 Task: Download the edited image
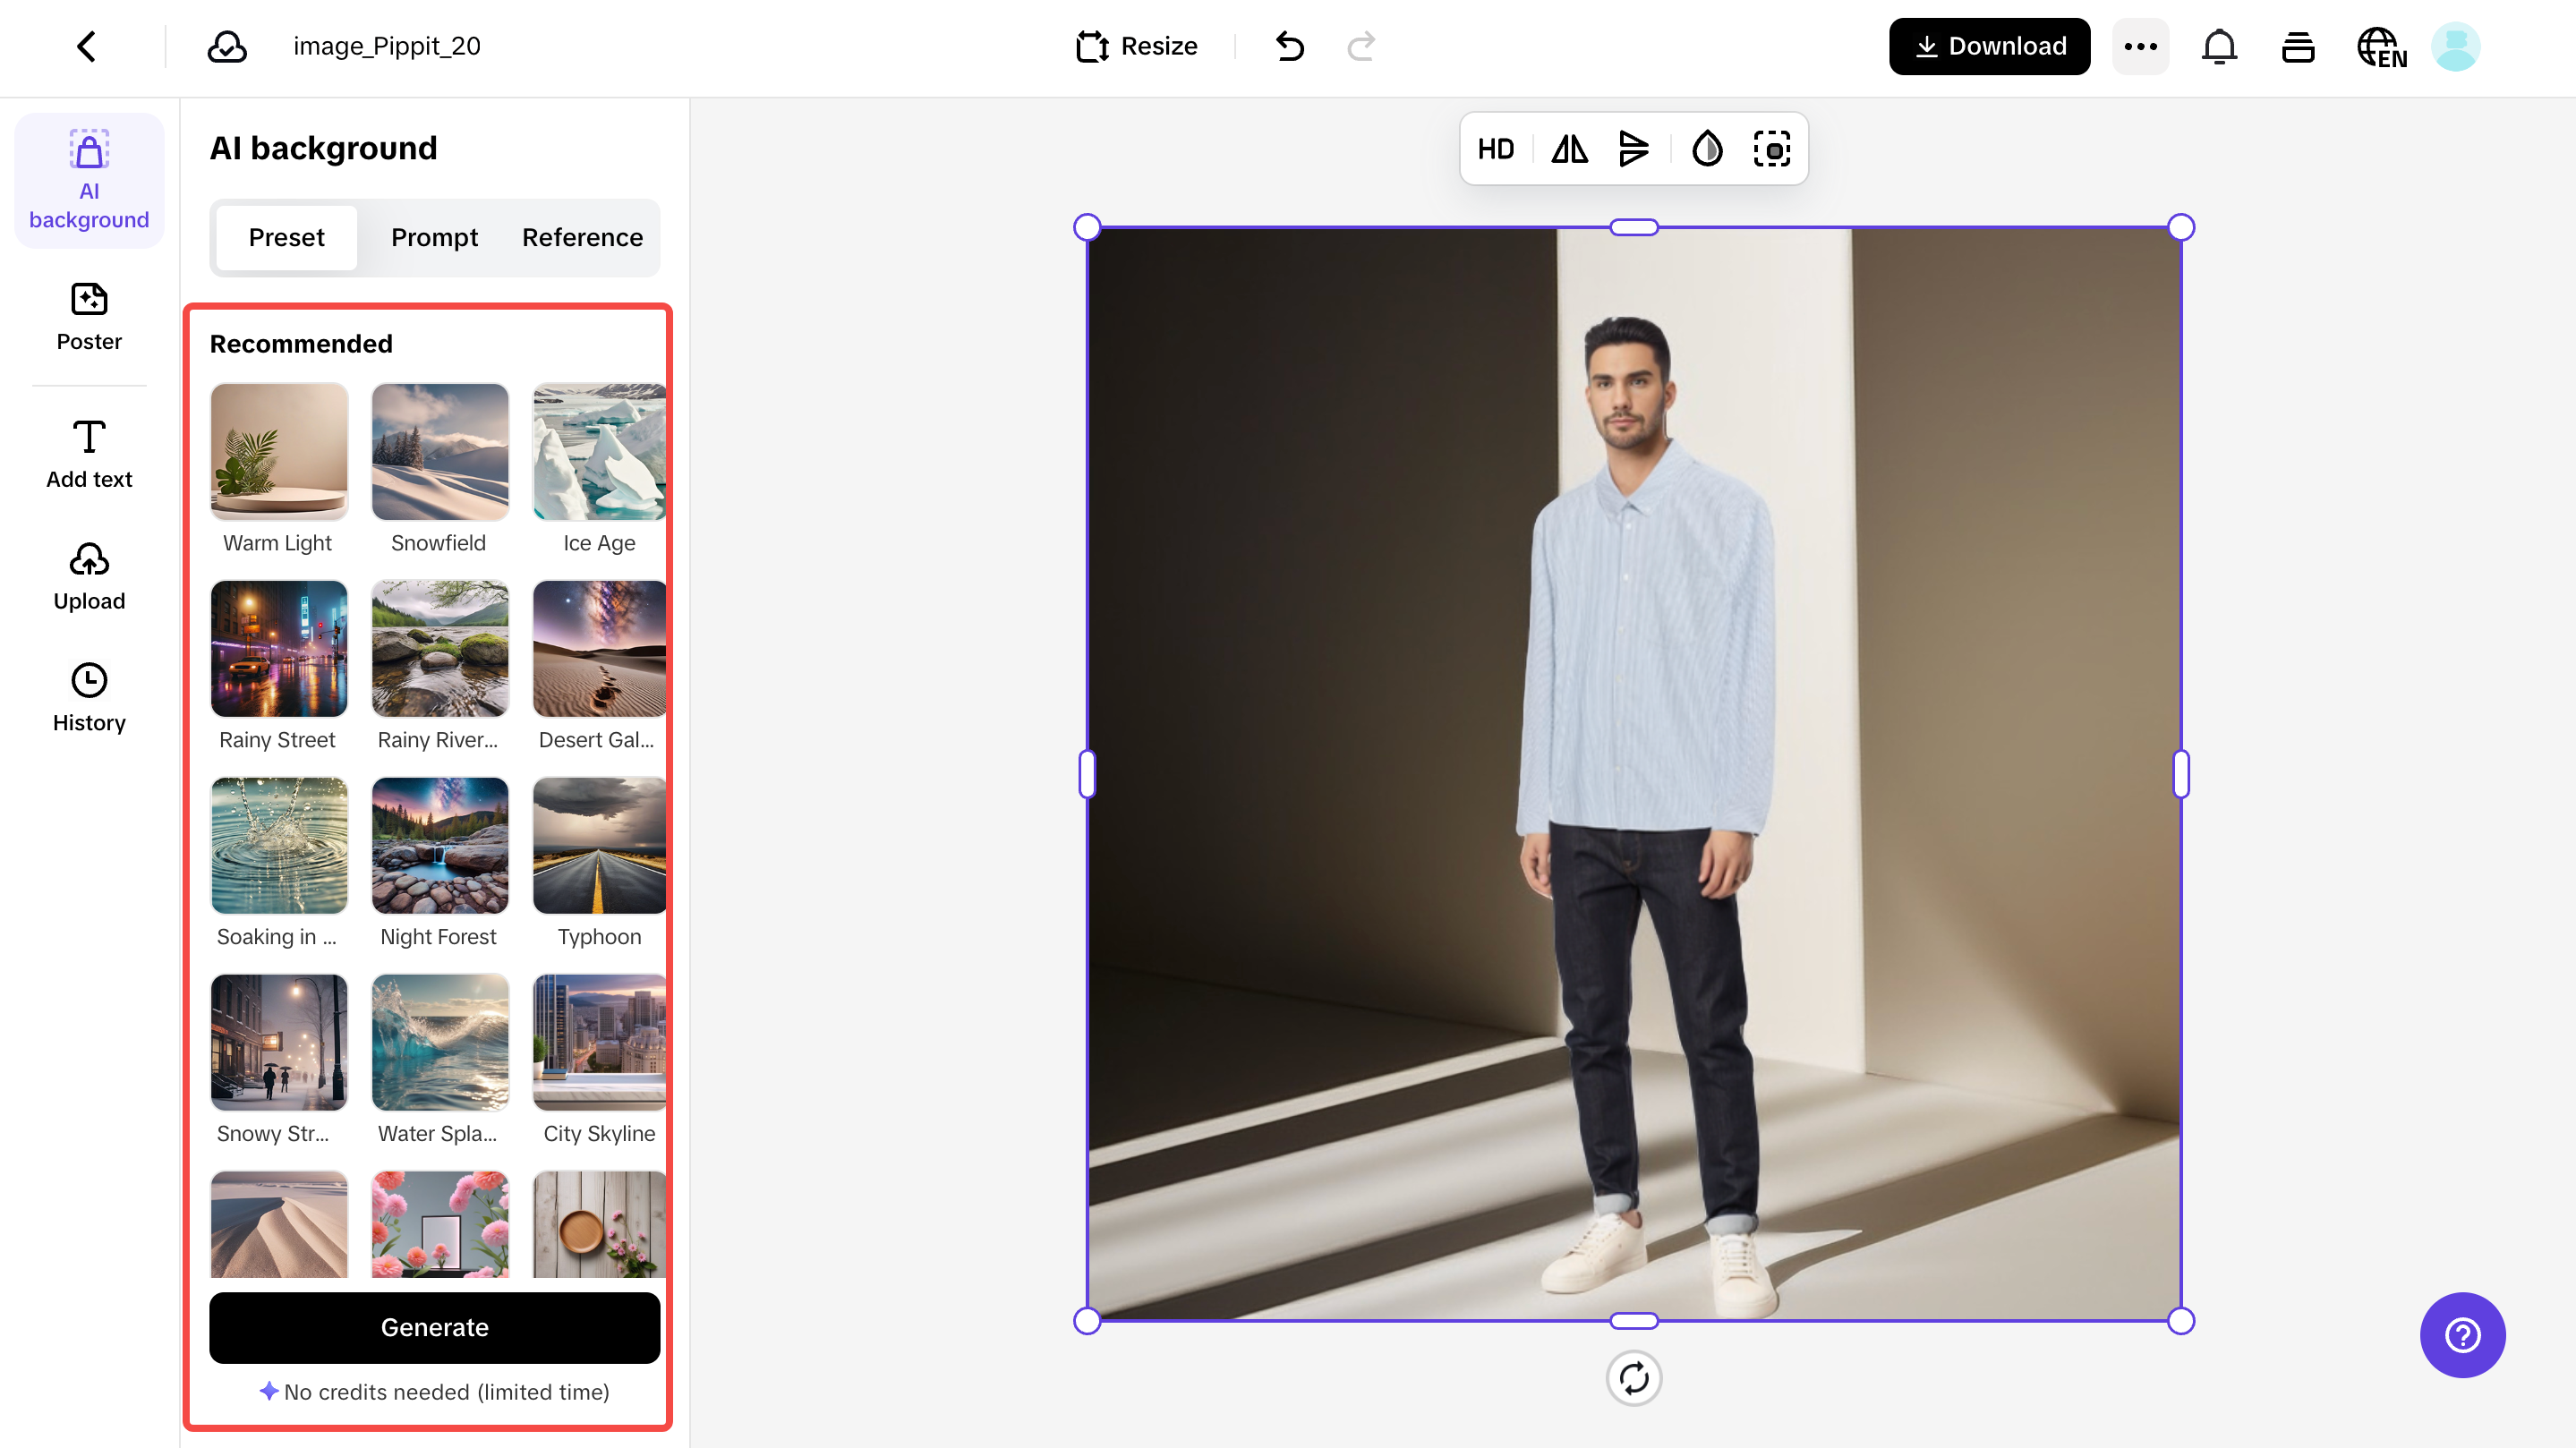(1988, 46)
